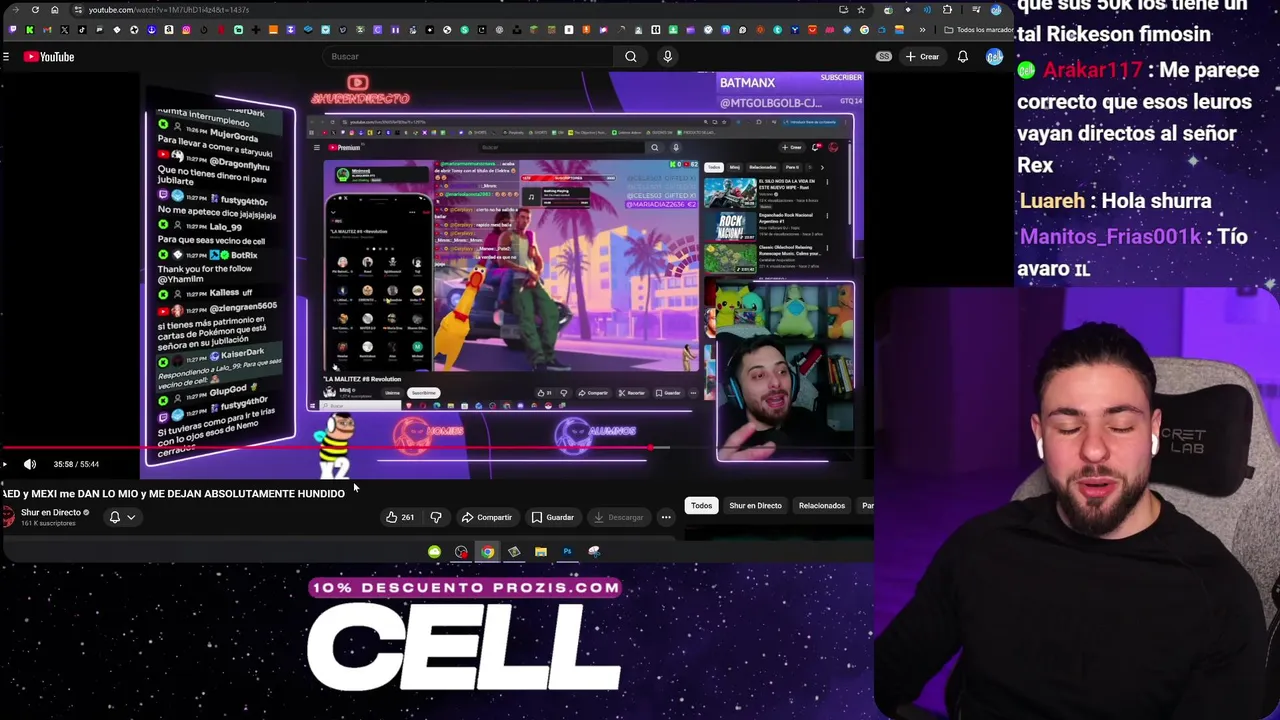Open the X bookmark icon
Screen dimensions: 1280x720
(64, 30)
